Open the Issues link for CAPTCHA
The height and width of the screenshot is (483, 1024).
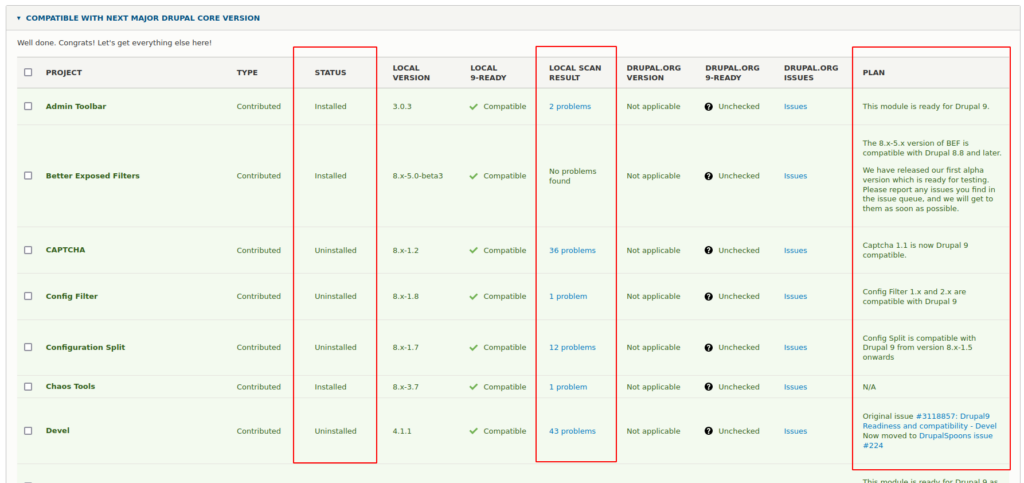pos(795,250)
